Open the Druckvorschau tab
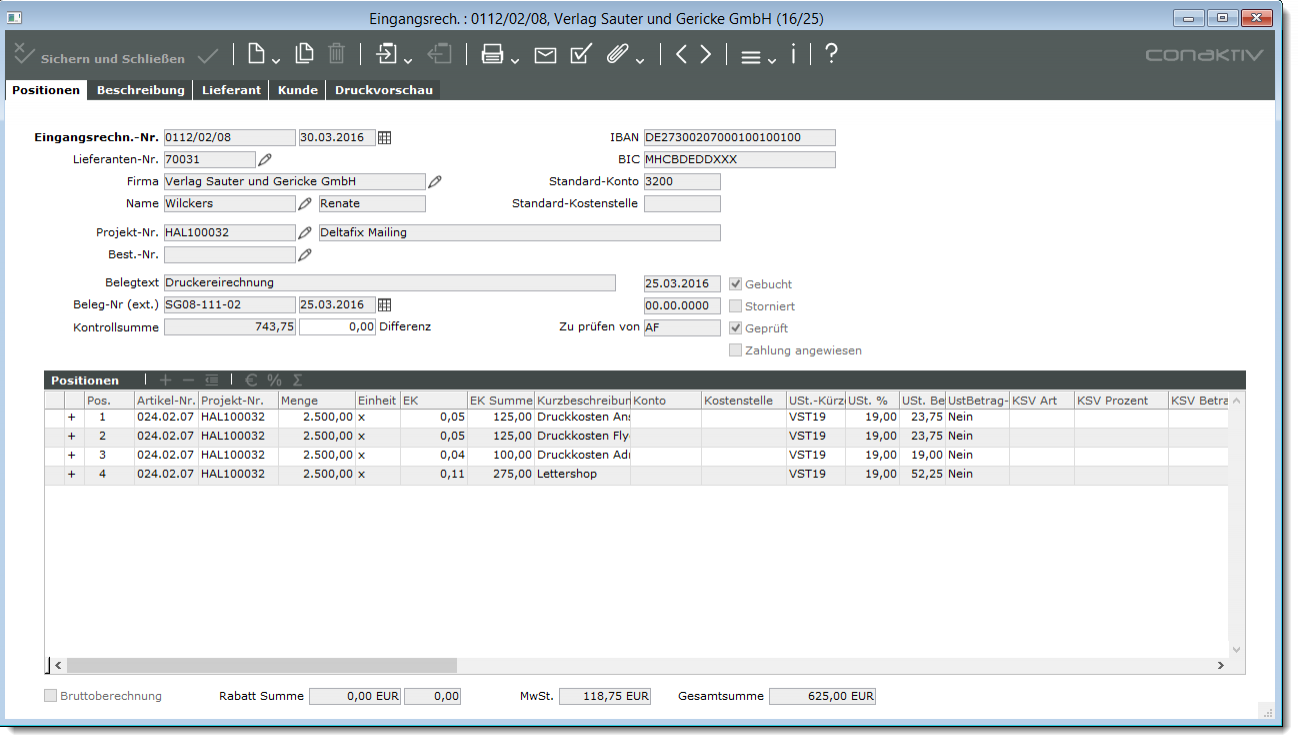 (383, 90)
